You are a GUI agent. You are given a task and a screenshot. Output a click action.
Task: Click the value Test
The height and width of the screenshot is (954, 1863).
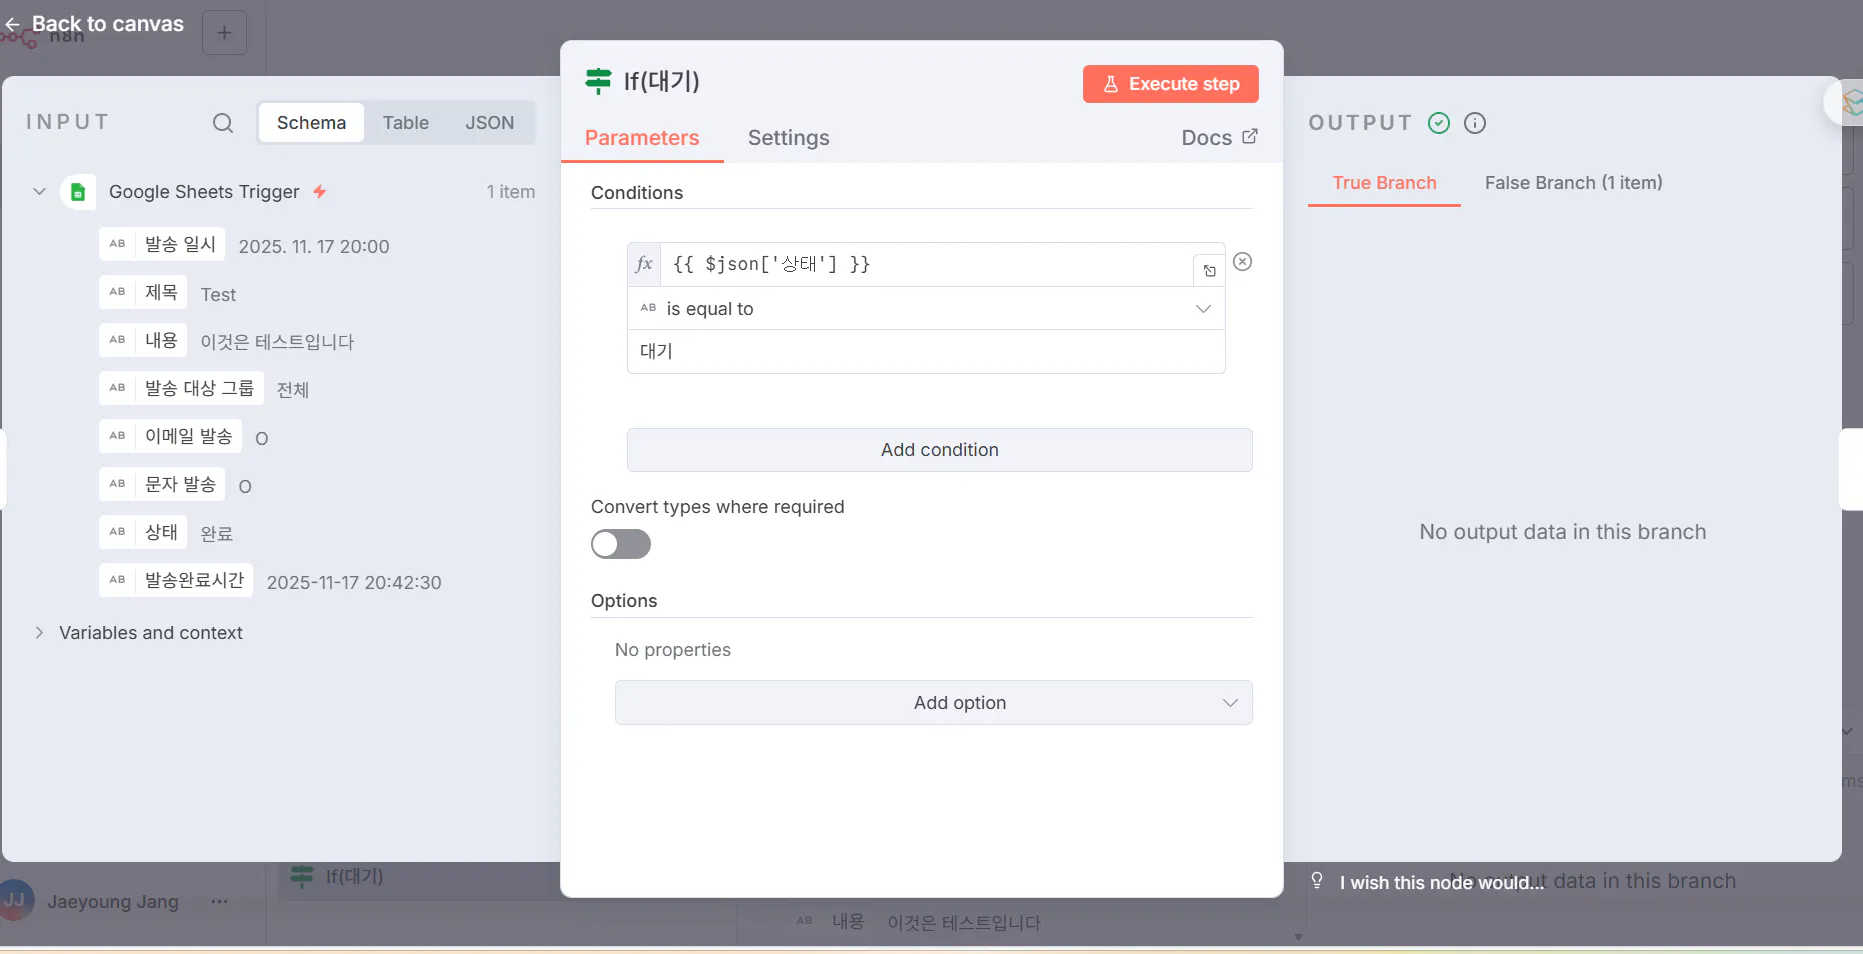tap(218, 294)
